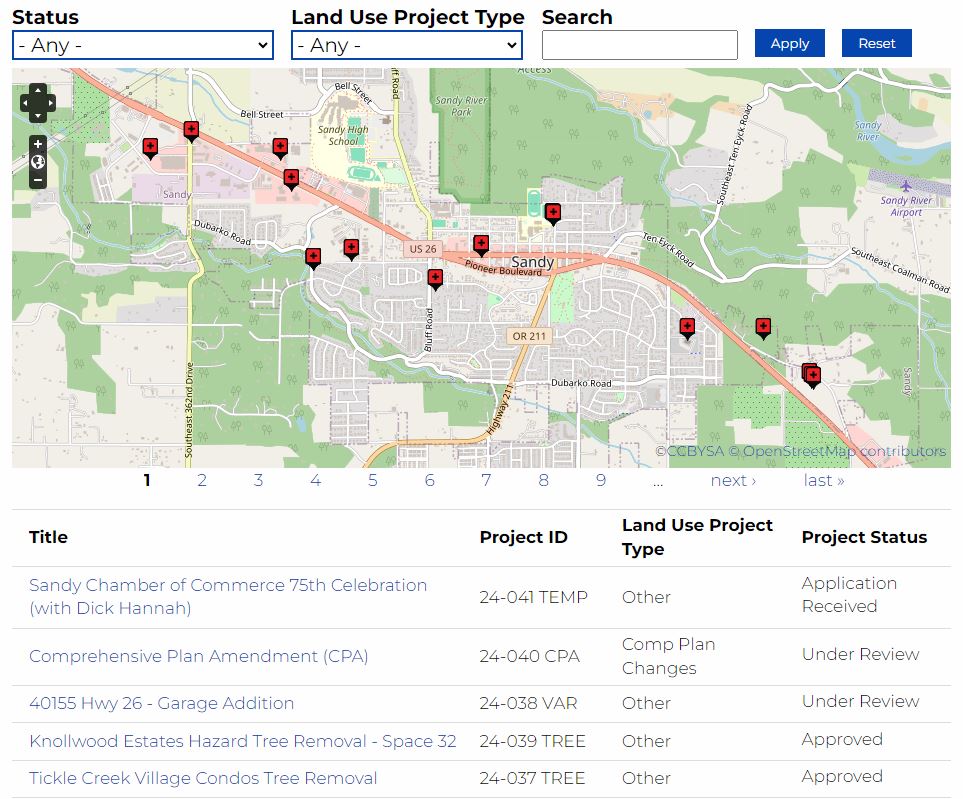Select the marker on Bluff Road
This screenshot has width=963, height=799.
435,278
